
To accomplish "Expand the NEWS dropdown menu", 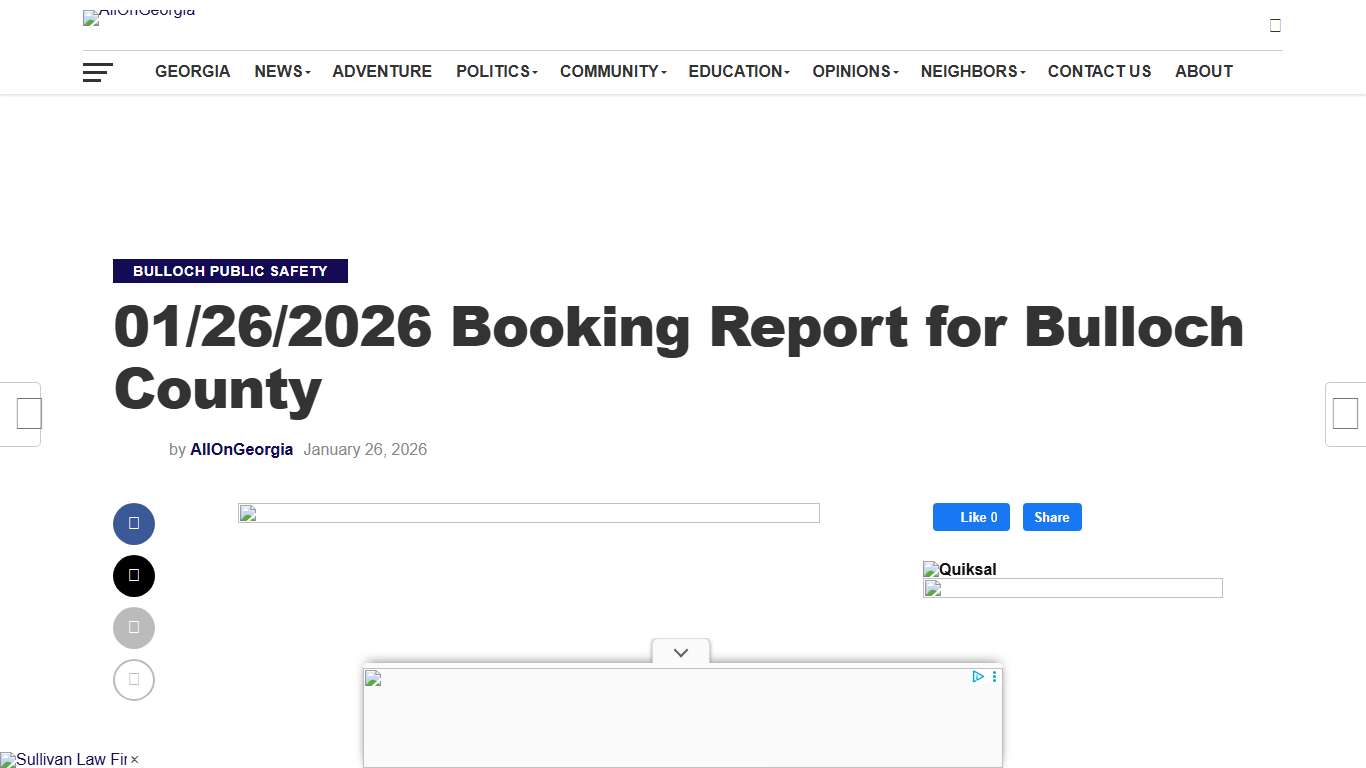I will (278, 71).
